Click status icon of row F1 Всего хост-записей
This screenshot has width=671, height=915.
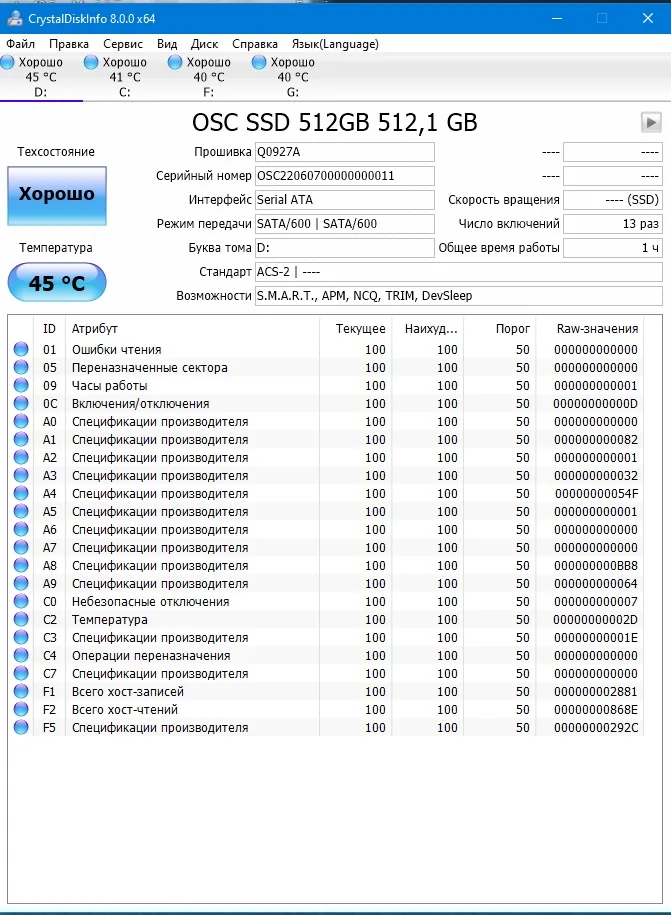[21, 691]
